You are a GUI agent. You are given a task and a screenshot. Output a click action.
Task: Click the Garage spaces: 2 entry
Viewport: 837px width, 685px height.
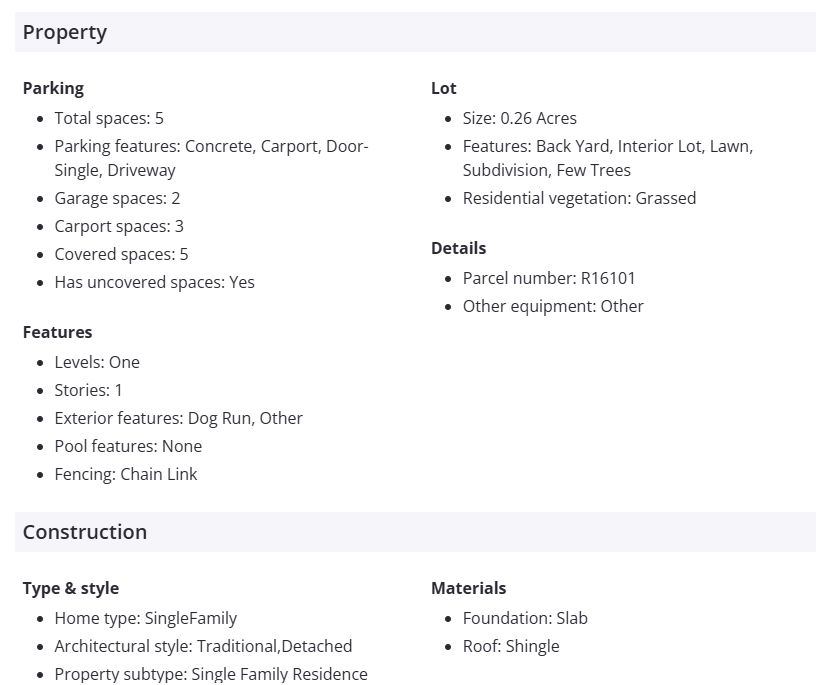[117, 198]
